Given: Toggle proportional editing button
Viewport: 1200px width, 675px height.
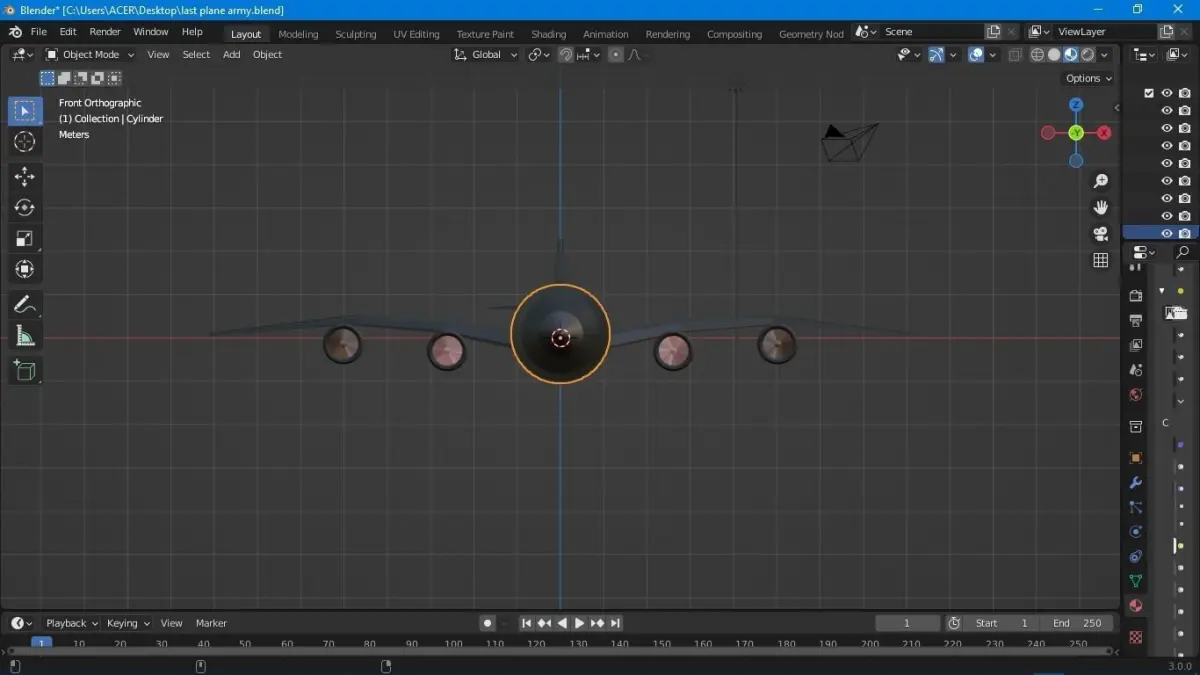Looking at the screenshot, I should [616, 55].
